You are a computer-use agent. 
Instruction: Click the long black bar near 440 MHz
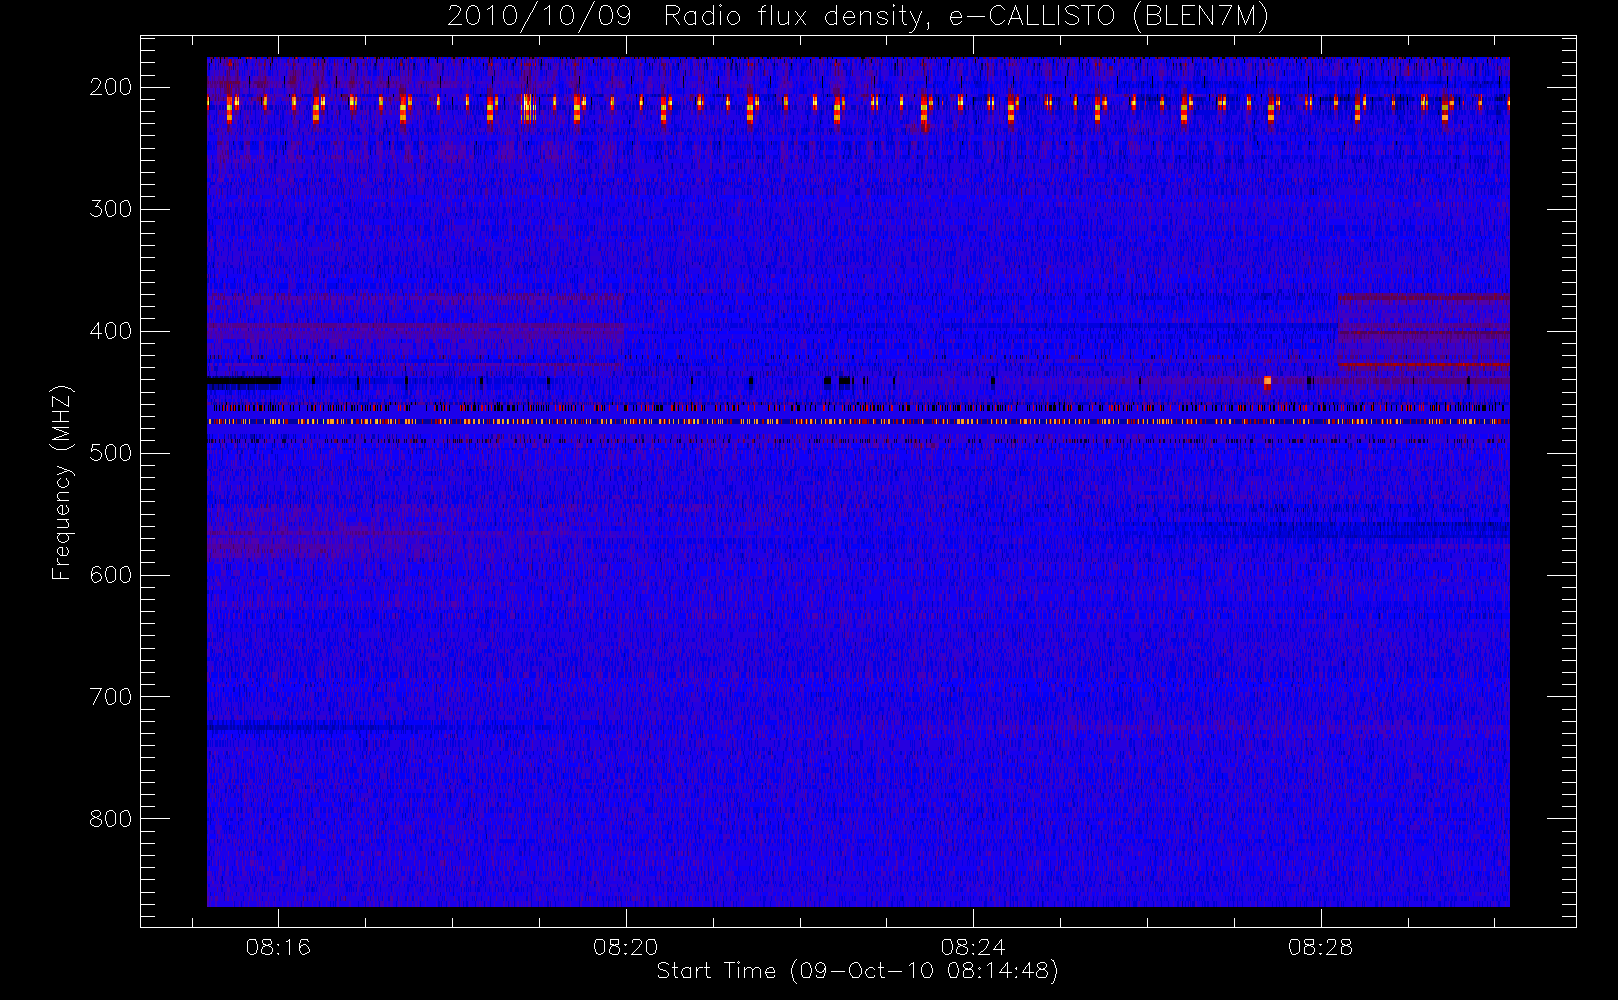click(x=244, y=380)
